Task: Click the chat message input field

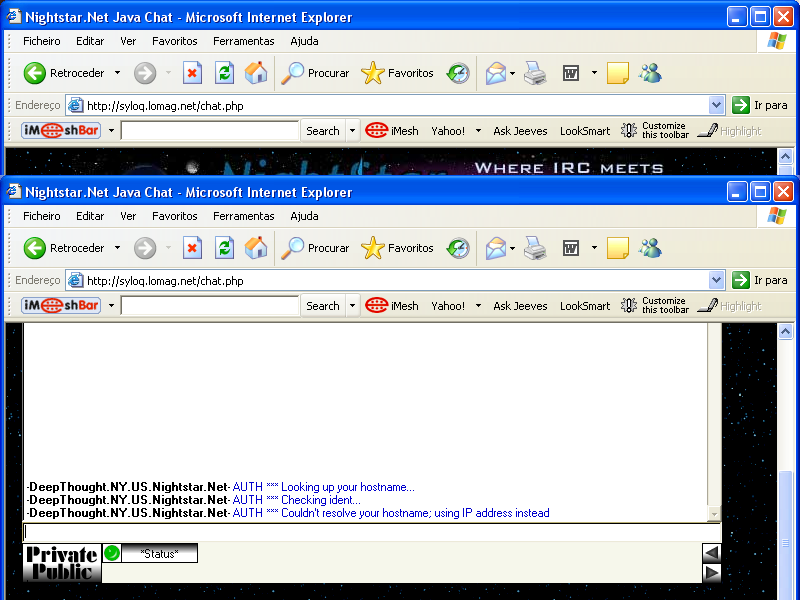Action: 372,532
